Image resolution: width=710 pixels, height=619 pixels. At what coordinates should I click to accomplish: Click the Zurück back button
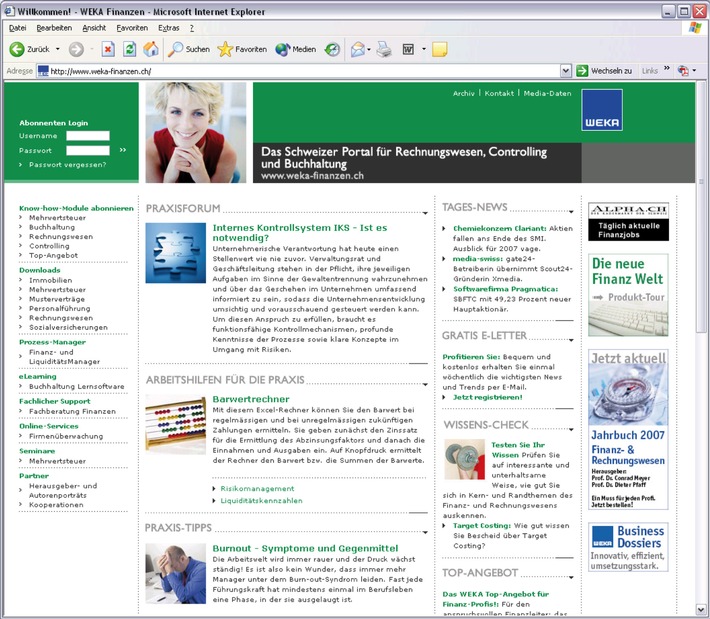(x=30, y=49)
